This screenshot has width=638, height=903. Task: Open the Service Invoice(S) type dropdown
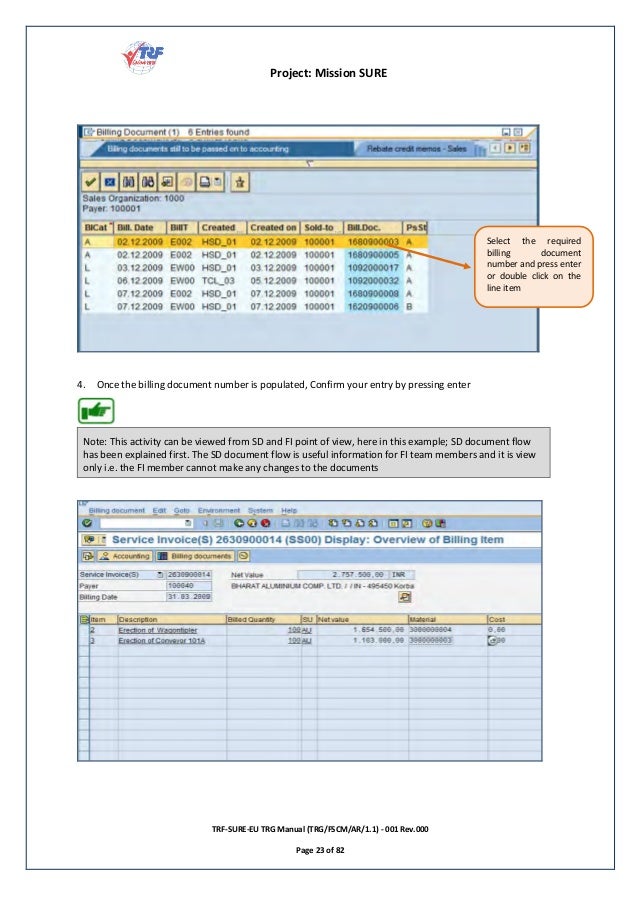pos(160,575)
